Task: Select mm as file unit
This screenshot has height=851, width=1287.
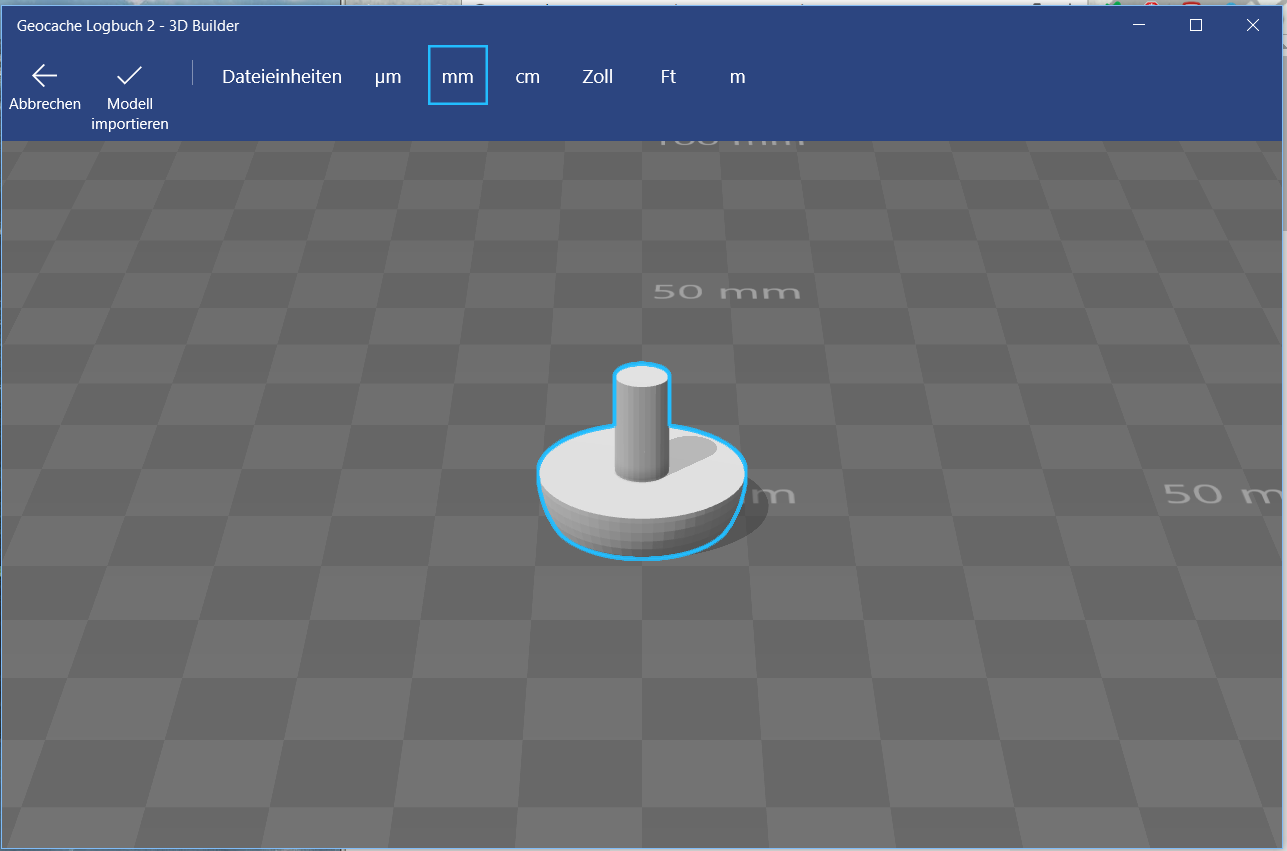Action: (x=458, y=76)
